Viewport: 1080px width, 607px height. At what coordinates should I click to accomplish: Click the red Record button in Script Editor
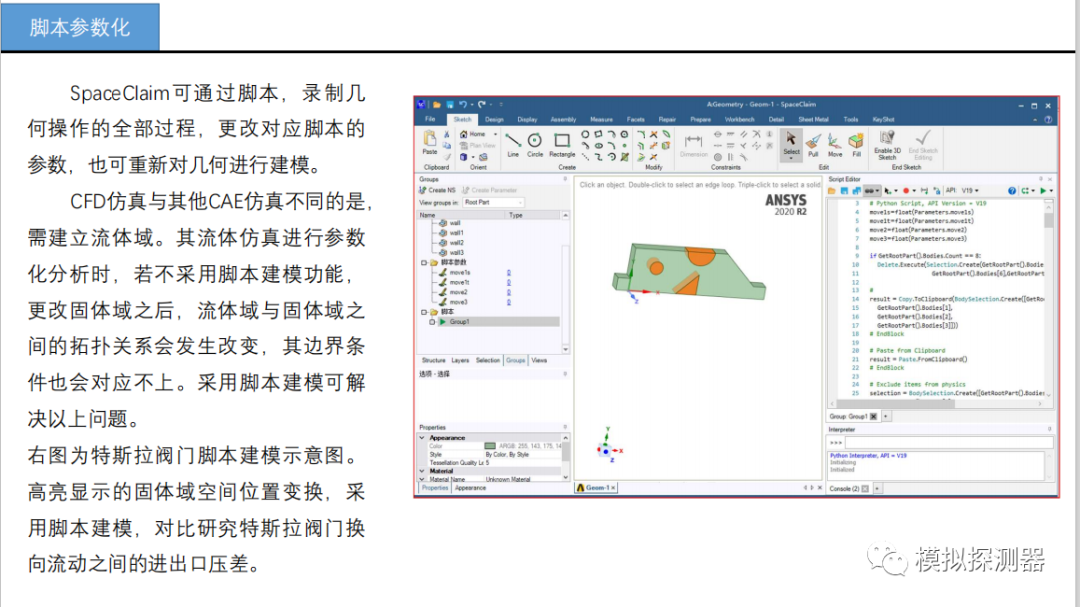906,191
